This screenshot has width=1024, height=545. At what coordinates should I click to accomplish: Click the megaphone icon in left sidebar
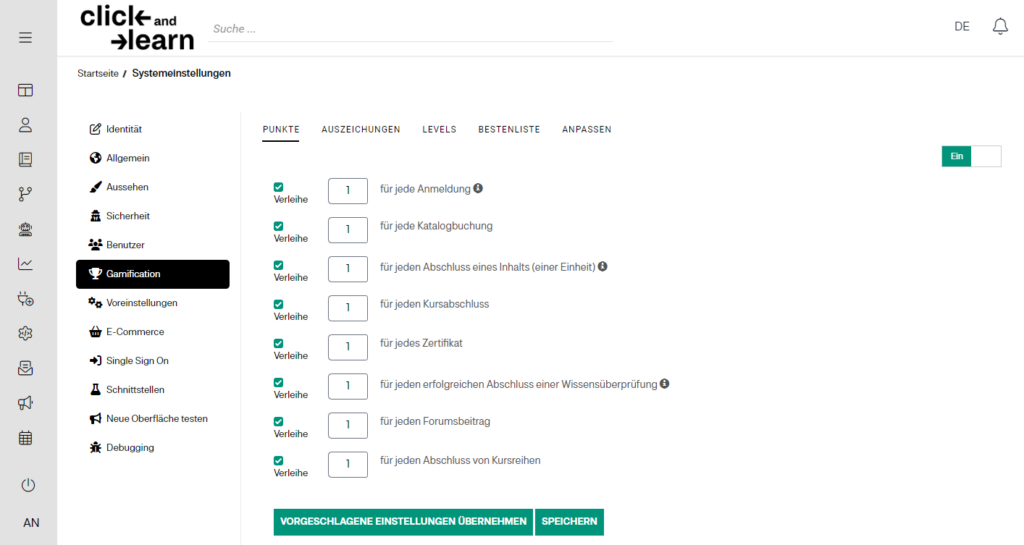coord(26,403)
